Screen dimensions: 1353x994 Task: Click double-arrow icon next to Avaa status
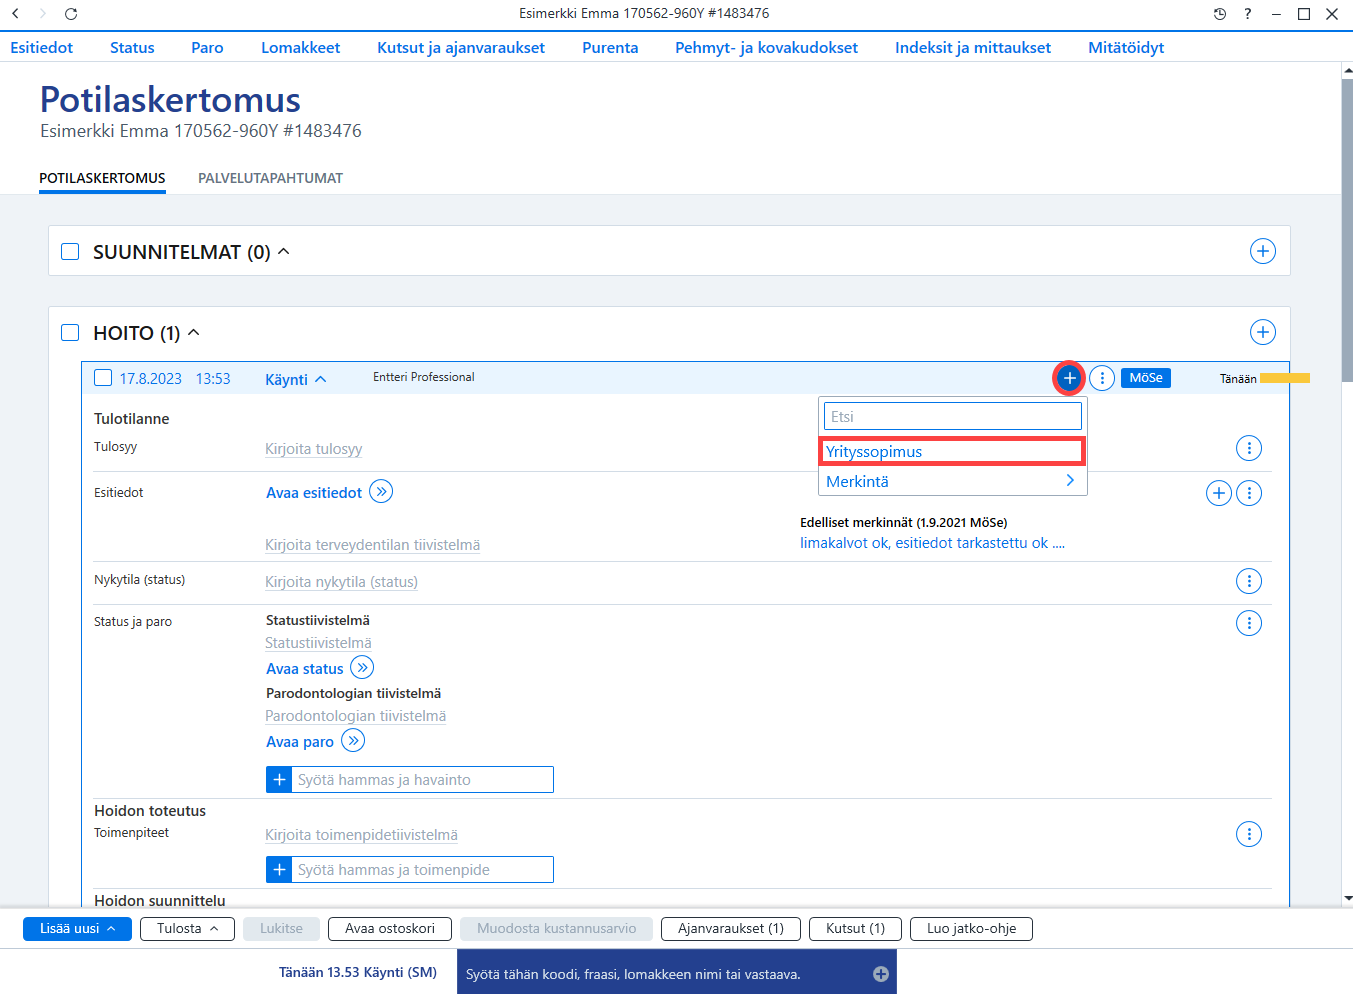[x=362, y=668]
